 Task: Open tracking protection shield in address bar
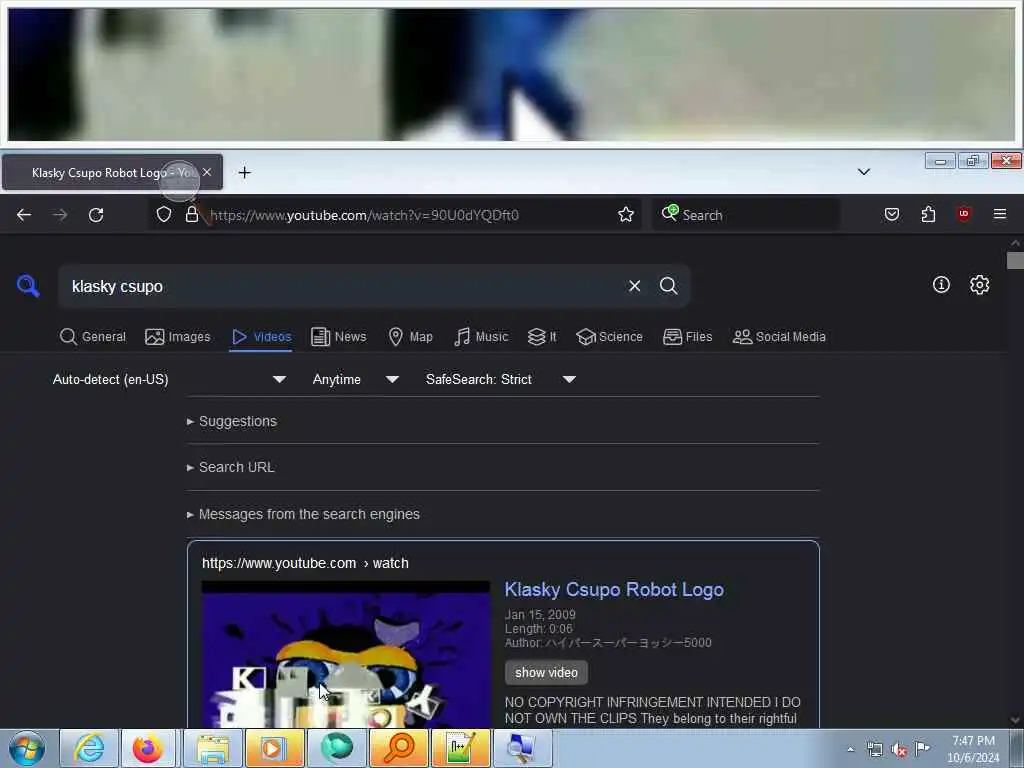(x=164, y=214)
